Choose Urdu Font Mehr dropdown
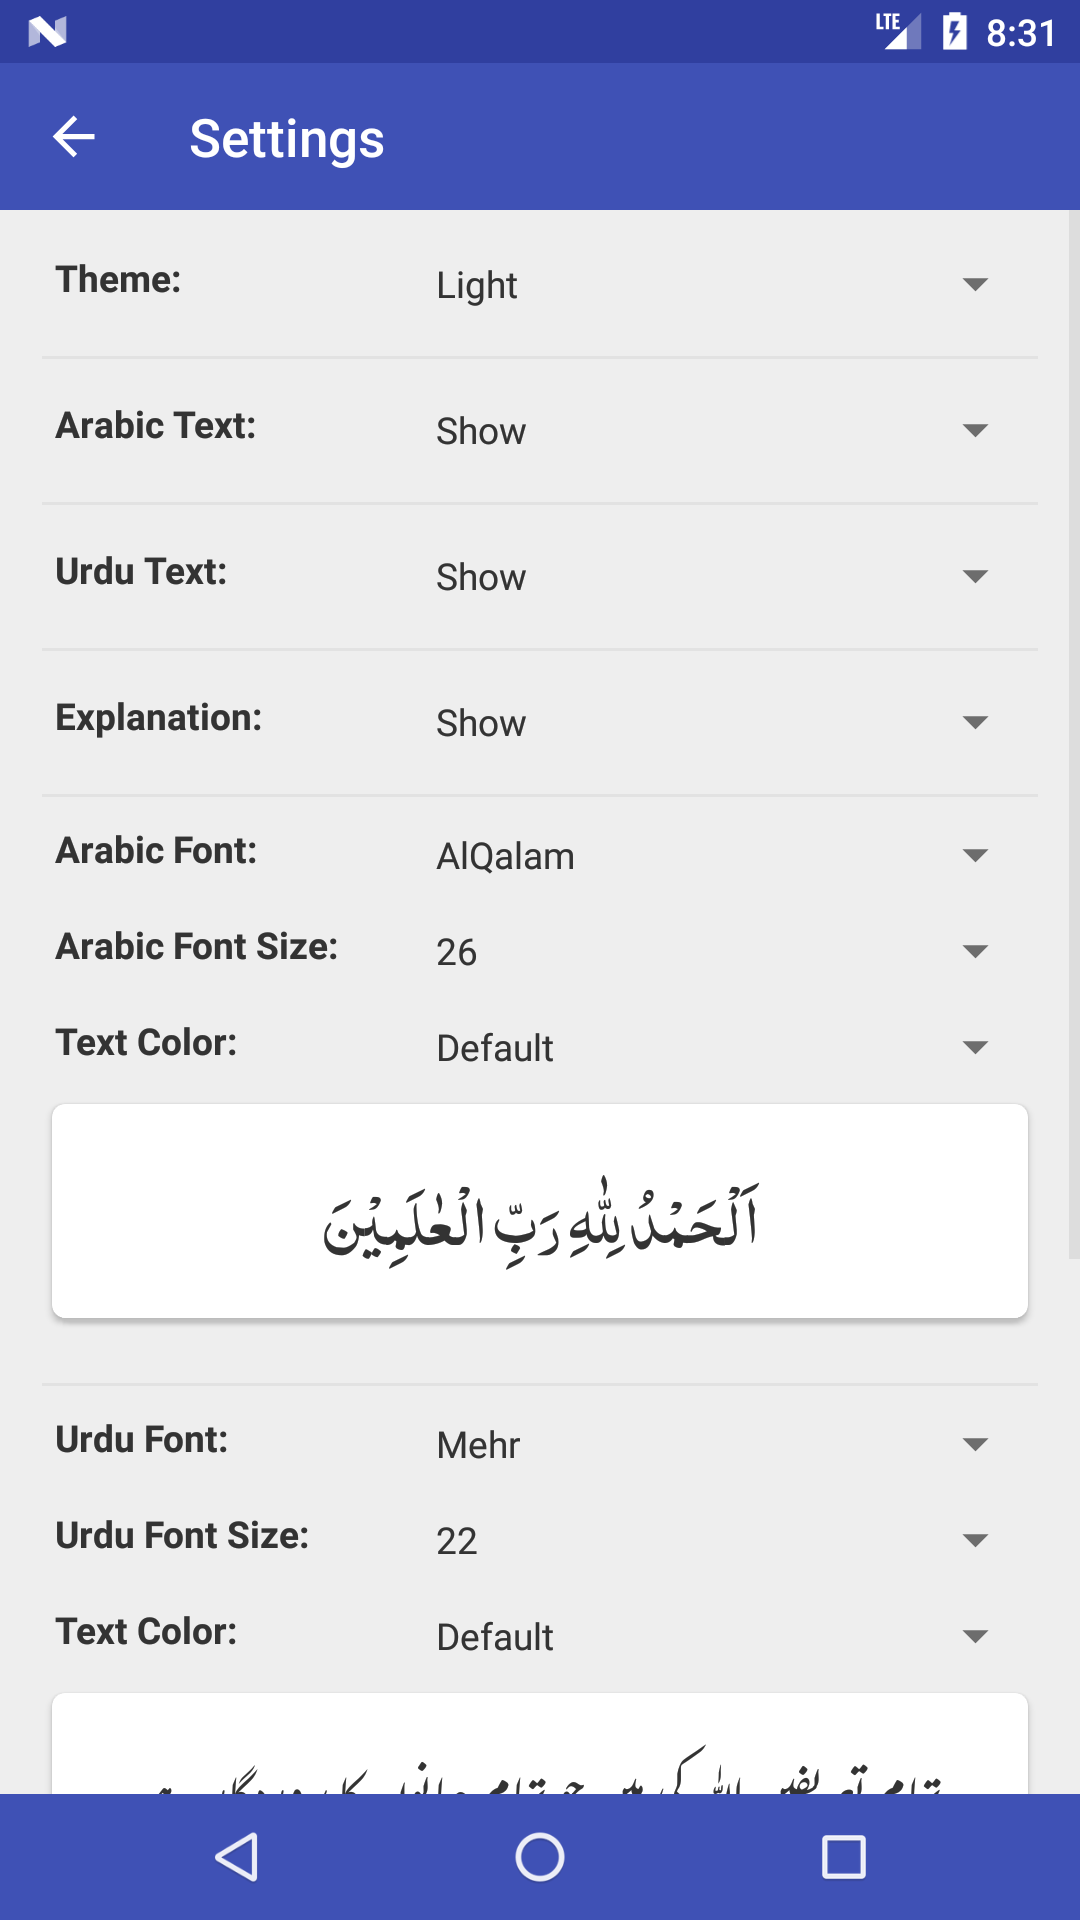Viewport: 1080px width, 1920px height. pos(712,1445)
